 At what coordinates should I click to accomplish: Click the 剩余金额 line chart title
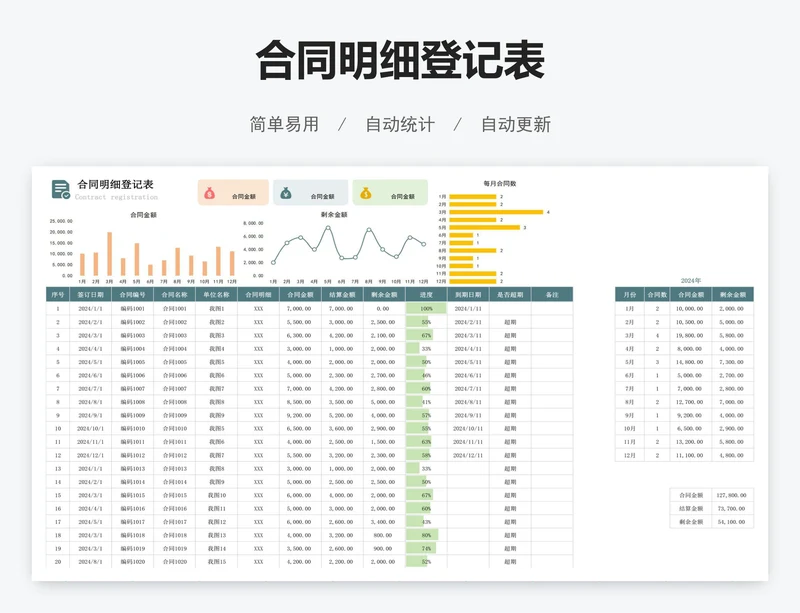334,214
